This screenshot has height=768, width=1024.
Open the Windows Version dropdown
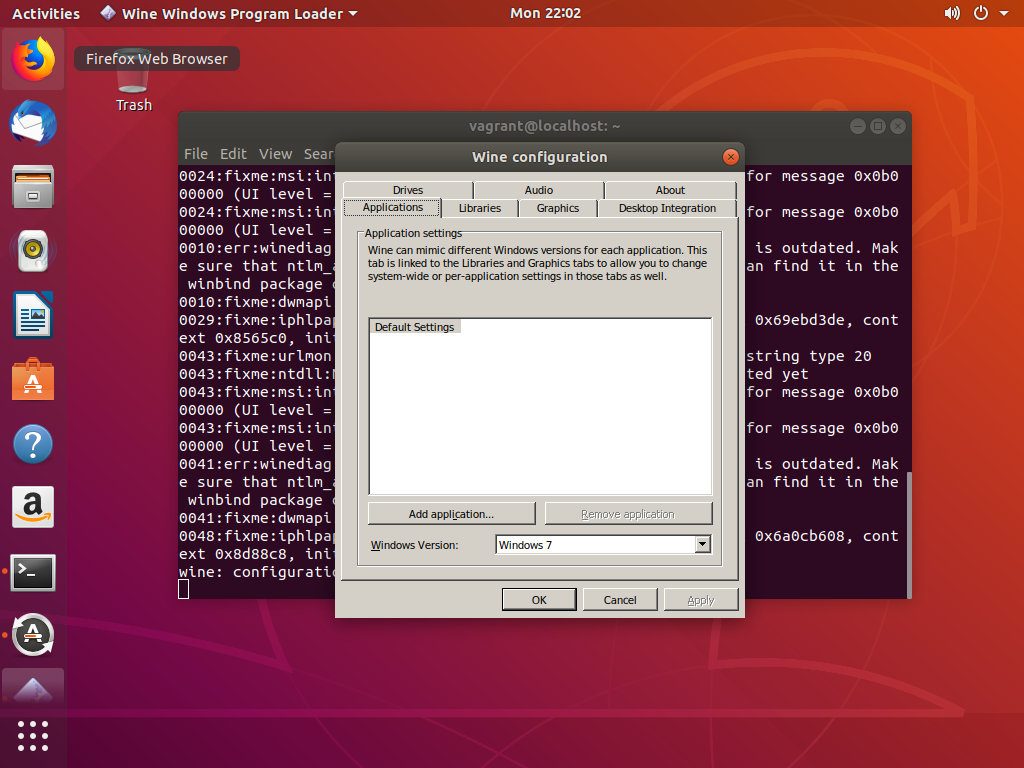[x=703, y=544]
